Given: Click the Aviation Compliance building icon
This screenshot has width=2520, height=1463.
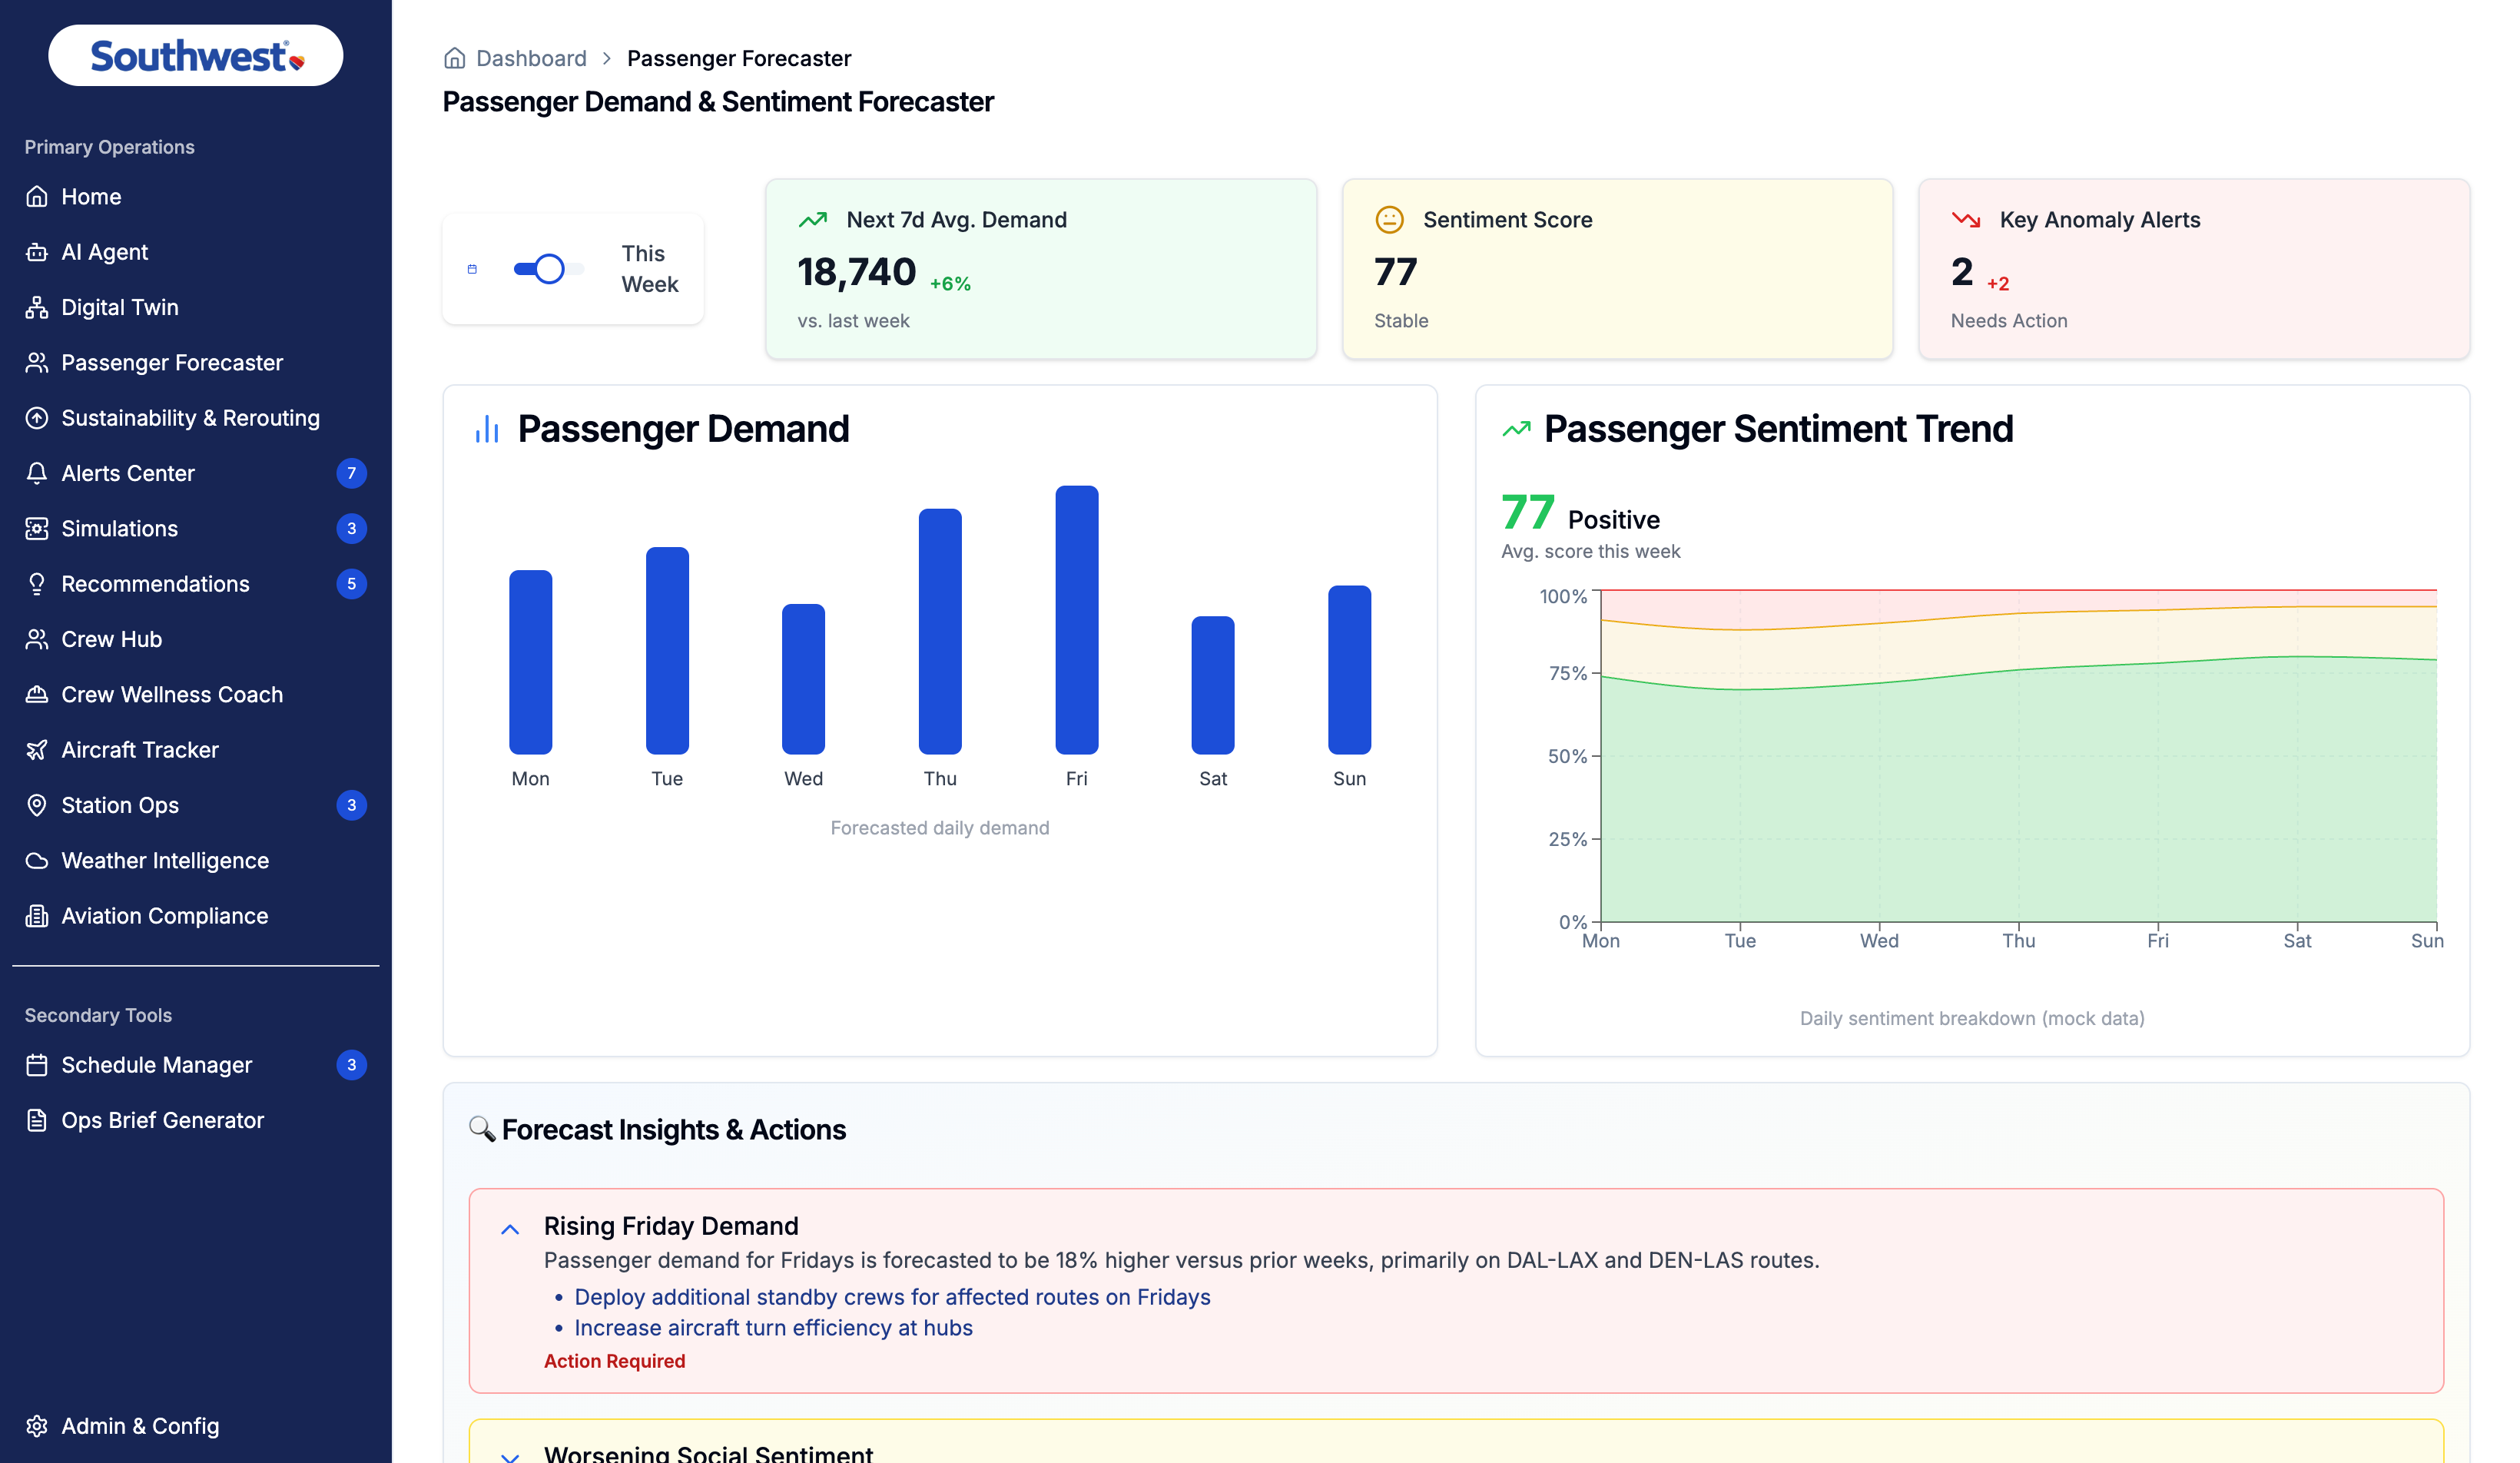Looking at the screenshot, I should click(x=37, y=916).
